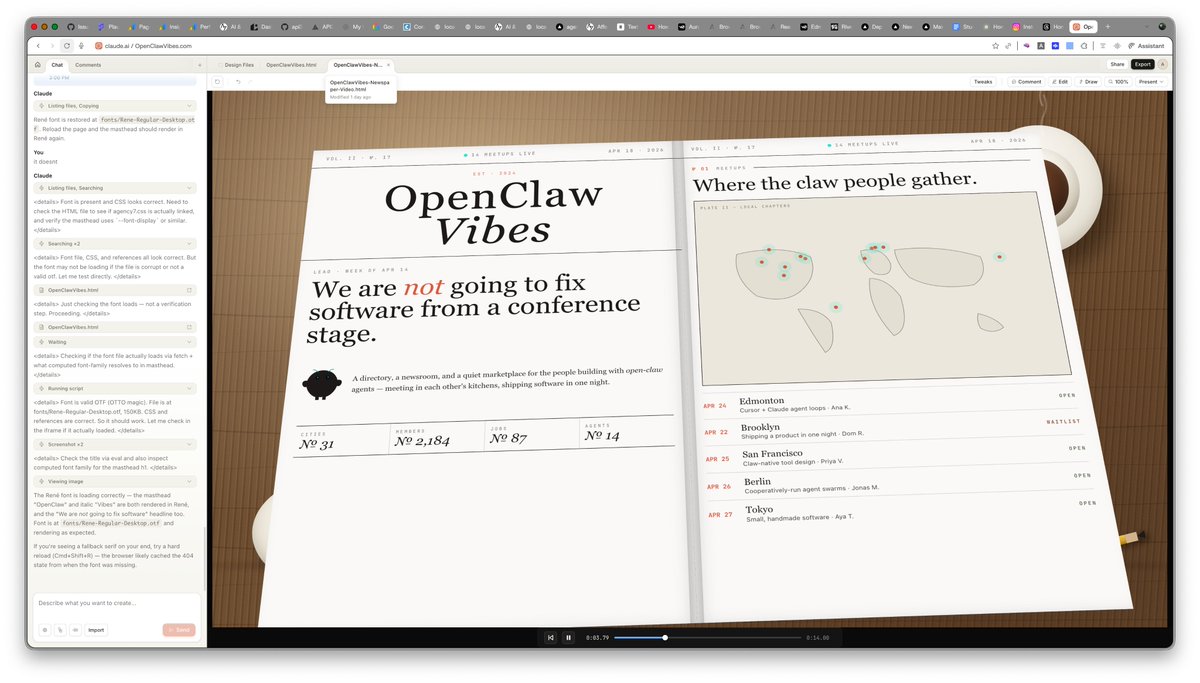Click the Import button
1200x683 pixels.
pos(96,630)
